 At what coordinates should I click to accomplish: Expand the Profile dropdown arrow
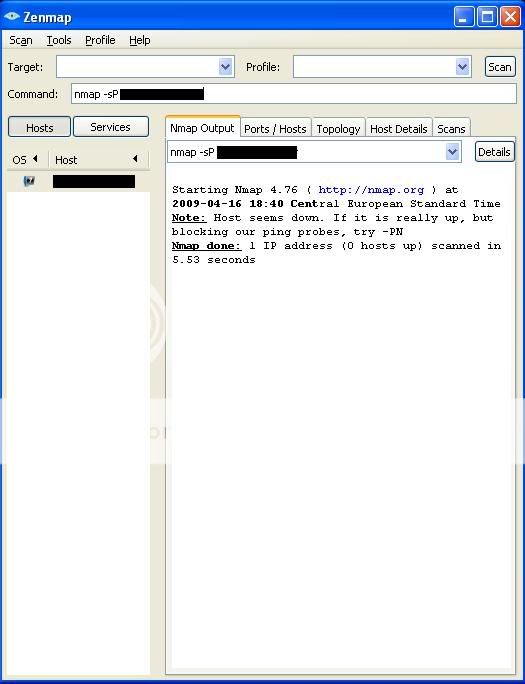462,67
